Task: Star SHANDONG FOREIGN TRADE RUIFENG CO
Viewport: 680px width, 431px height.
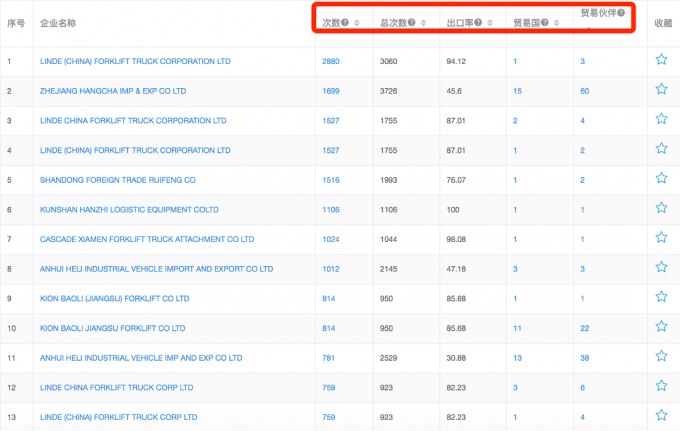Action: click(661, 178)
